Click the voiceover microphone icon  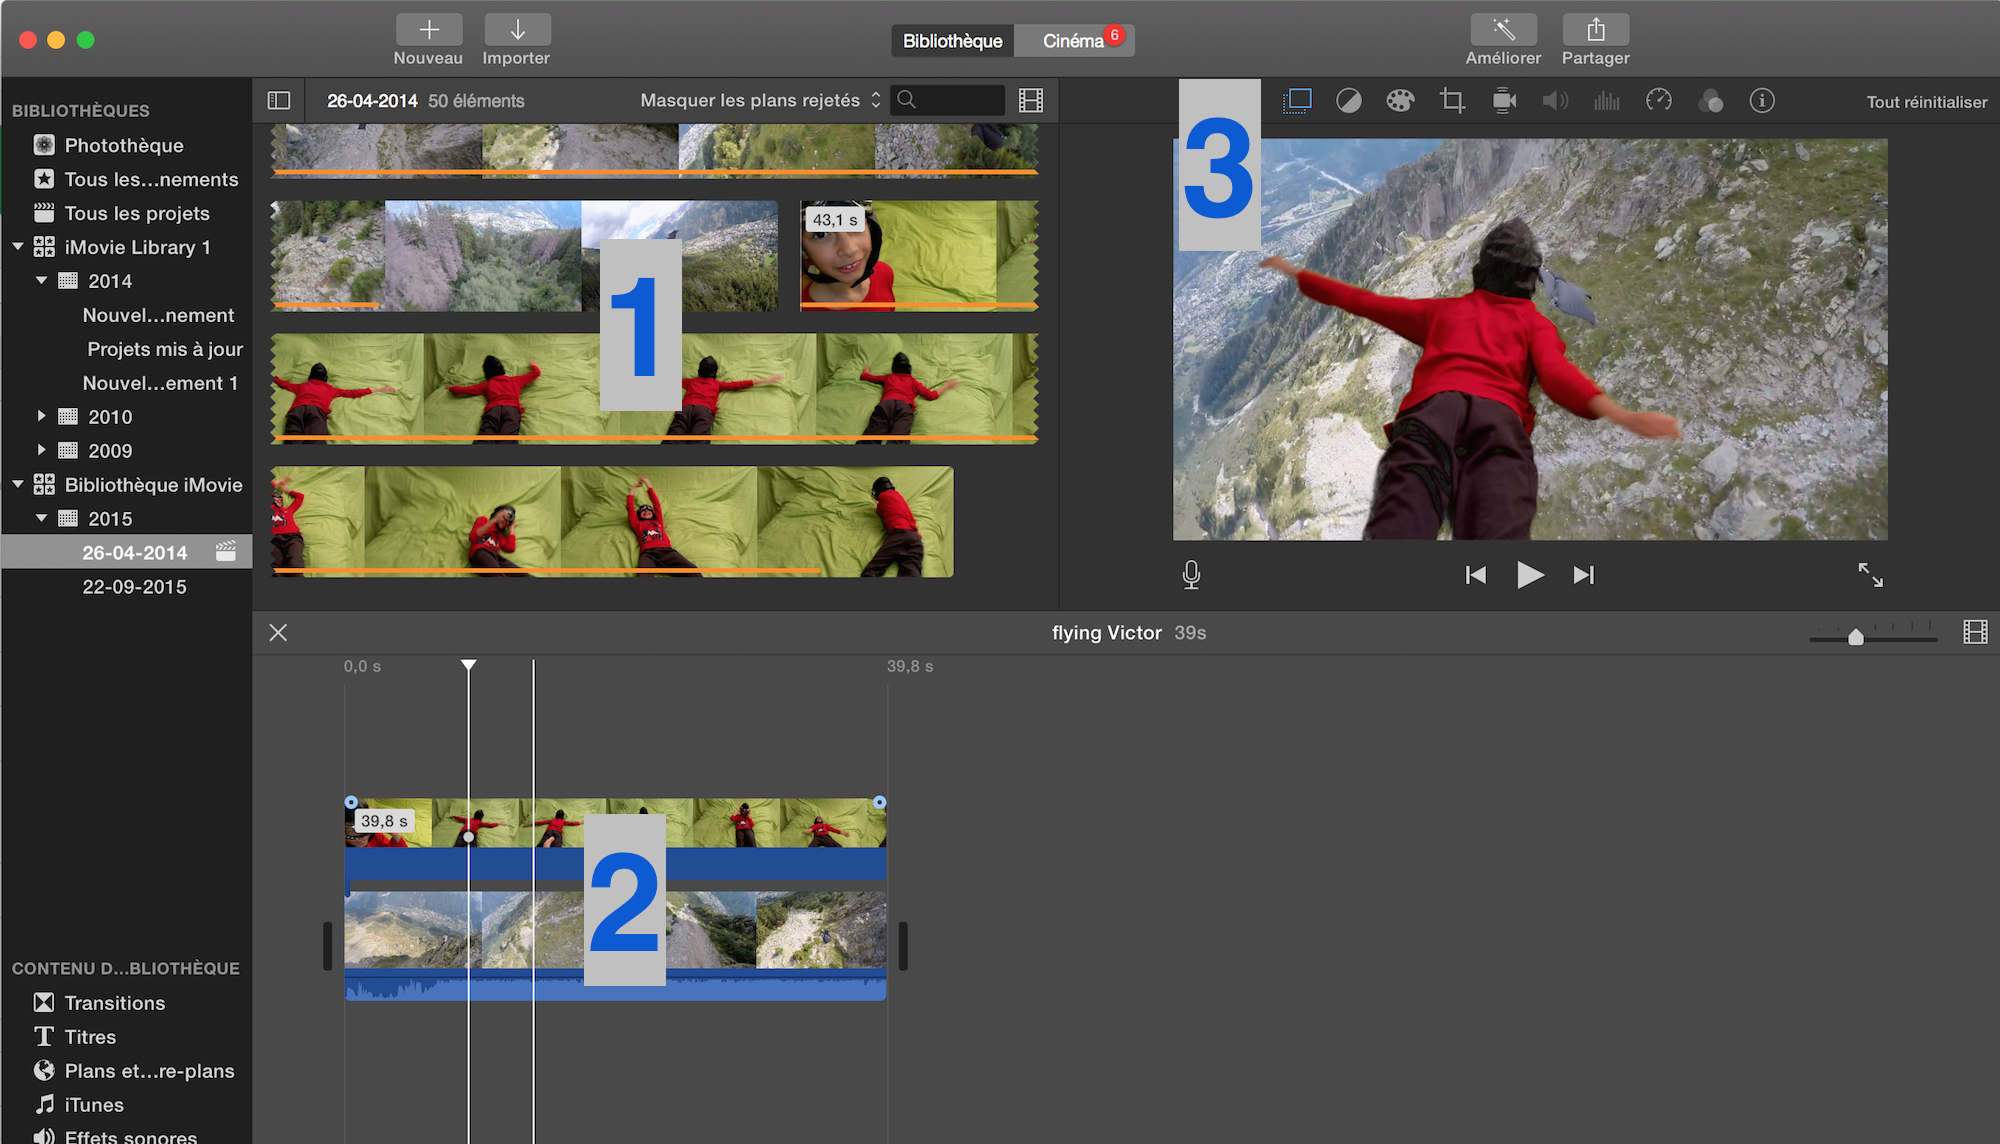1191,575
